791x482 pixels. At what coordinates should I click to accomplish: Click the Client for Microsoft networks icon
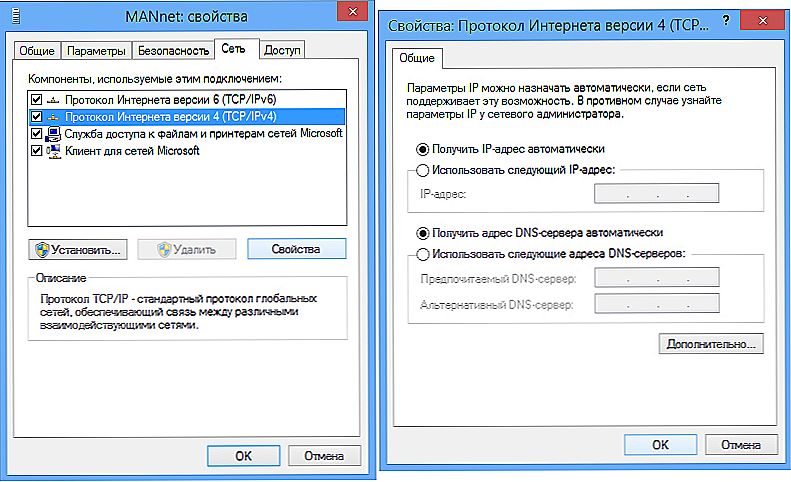click(x=53, y=151)
